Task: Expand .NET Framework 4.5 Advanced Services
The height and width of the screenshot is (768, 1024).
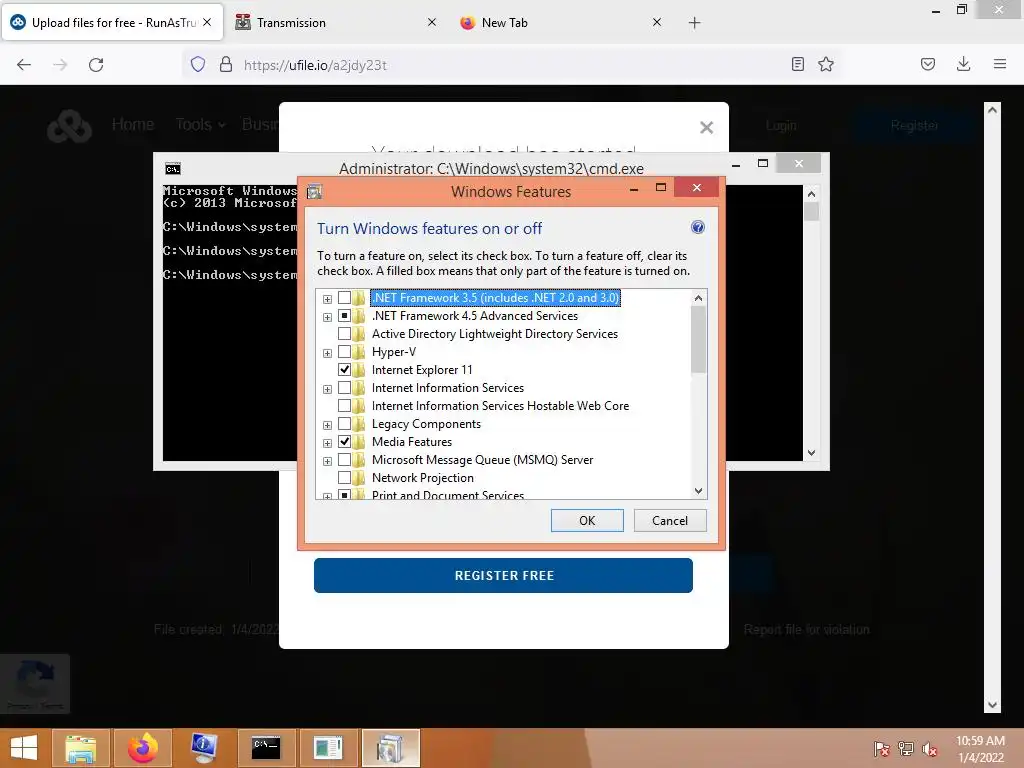Action: click(x=327, y=317)
